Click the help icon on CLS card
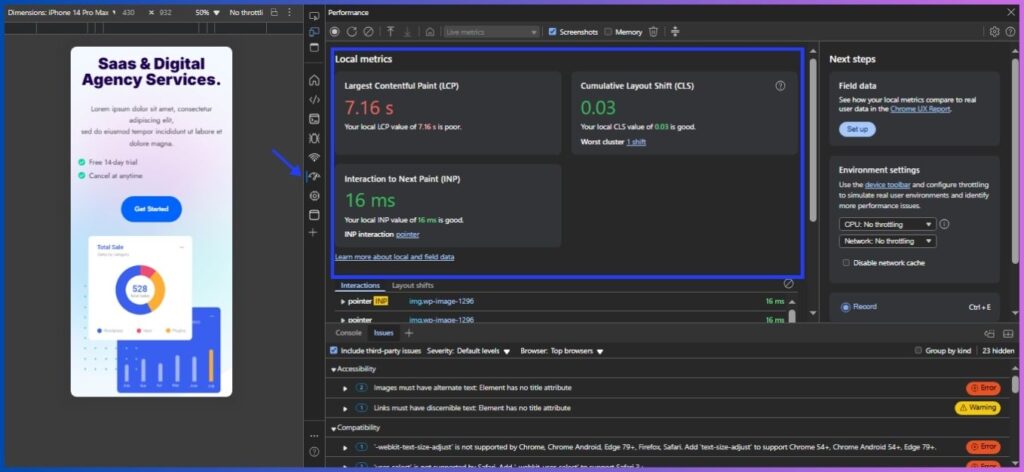 pos(780,86)
